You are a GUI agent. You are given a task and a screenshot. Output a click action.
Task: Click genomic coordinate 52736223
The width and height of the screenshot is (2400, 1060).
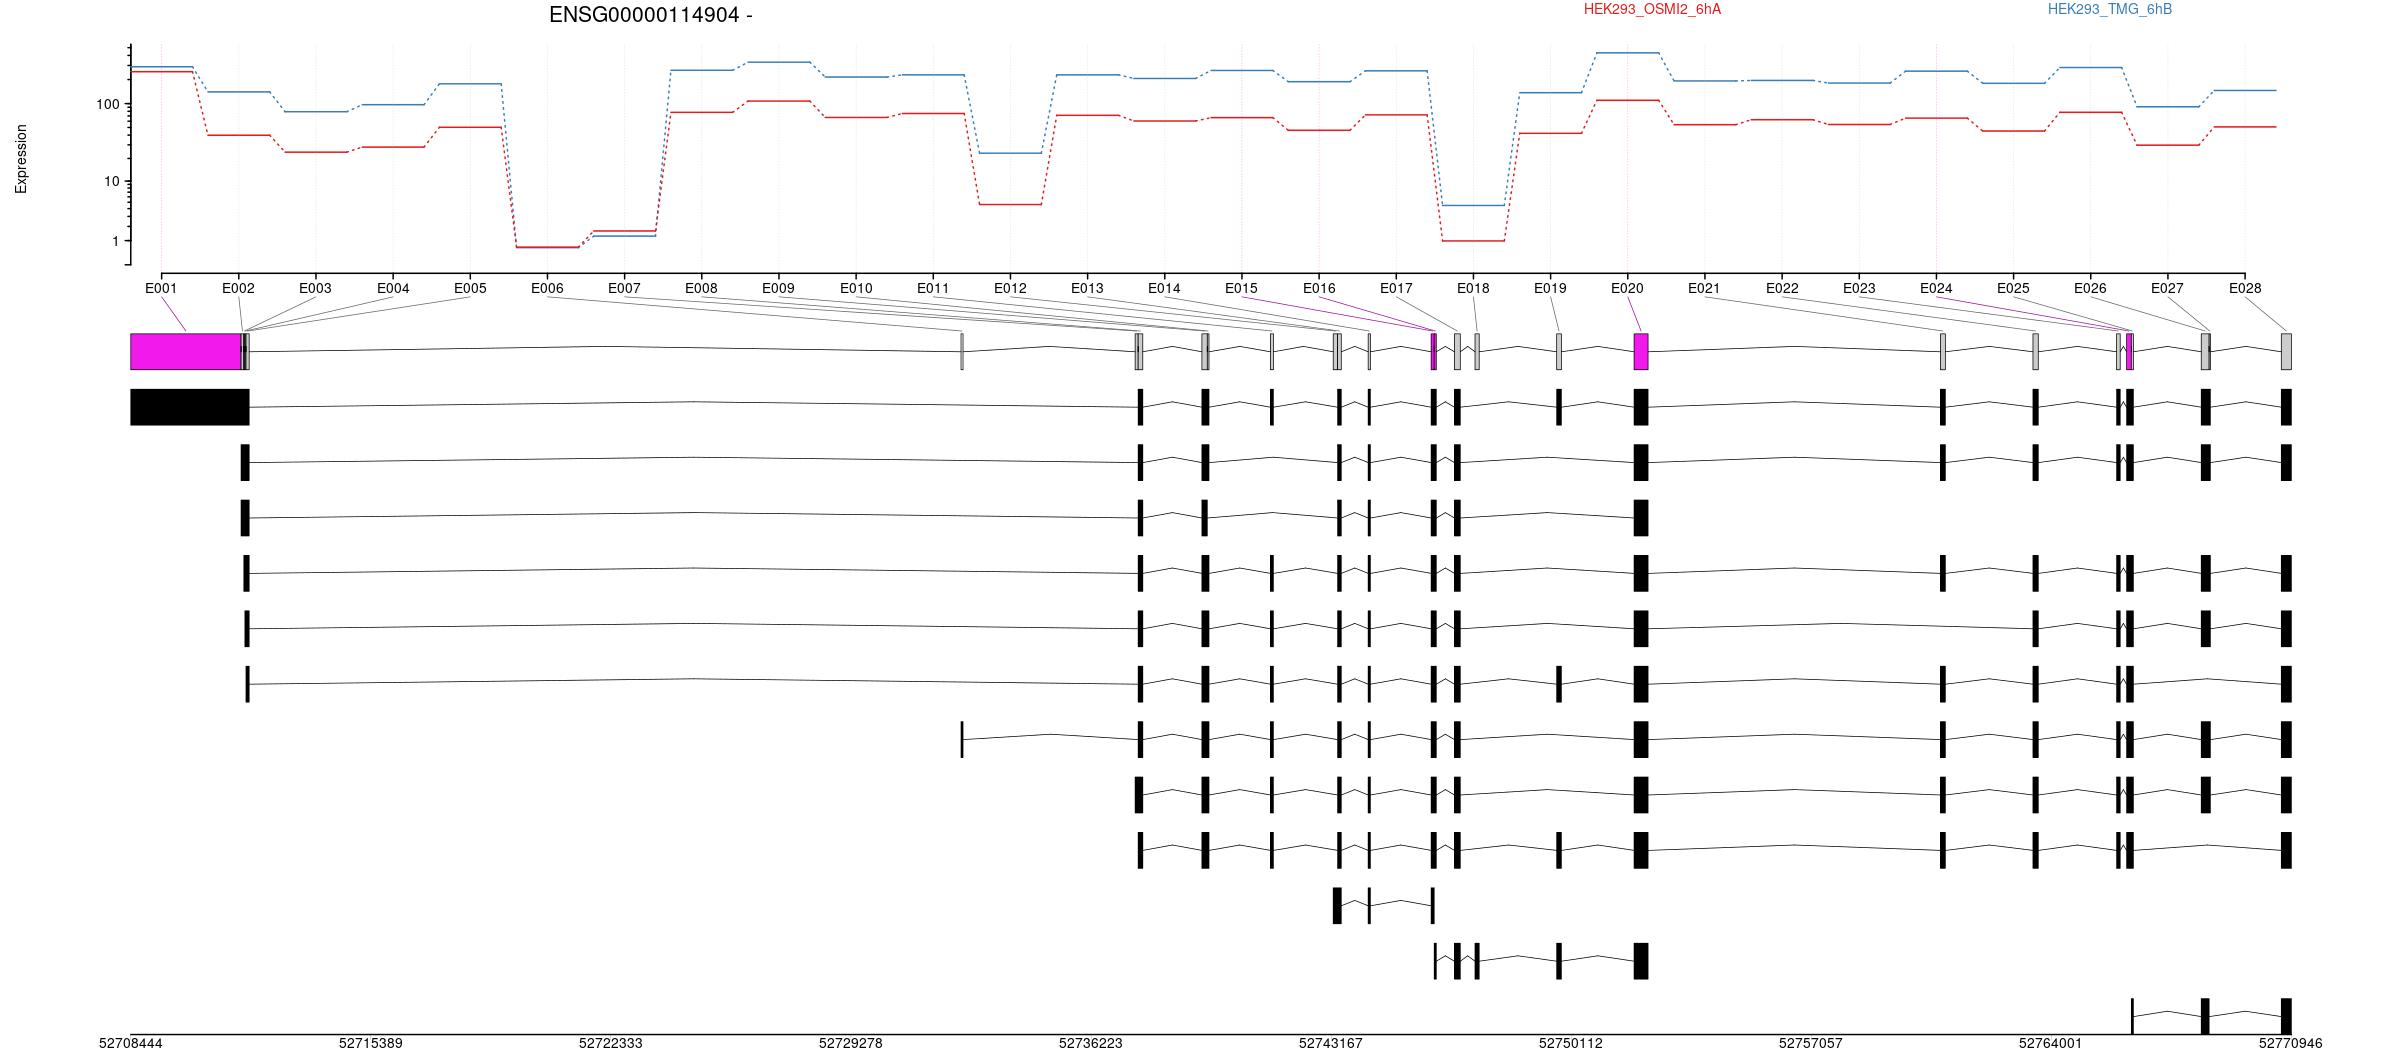point(1091,1044)
